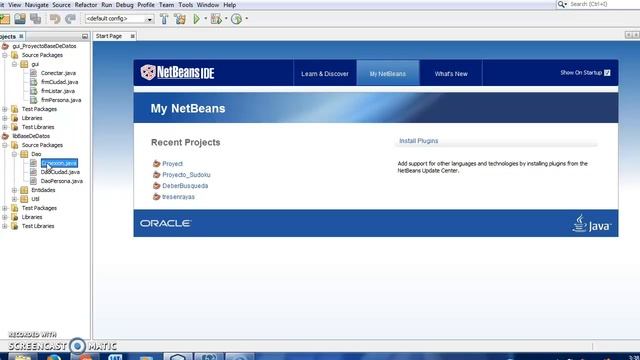
Task: Click the frmCiudad.java form icon
Action: tap(33, 82)
